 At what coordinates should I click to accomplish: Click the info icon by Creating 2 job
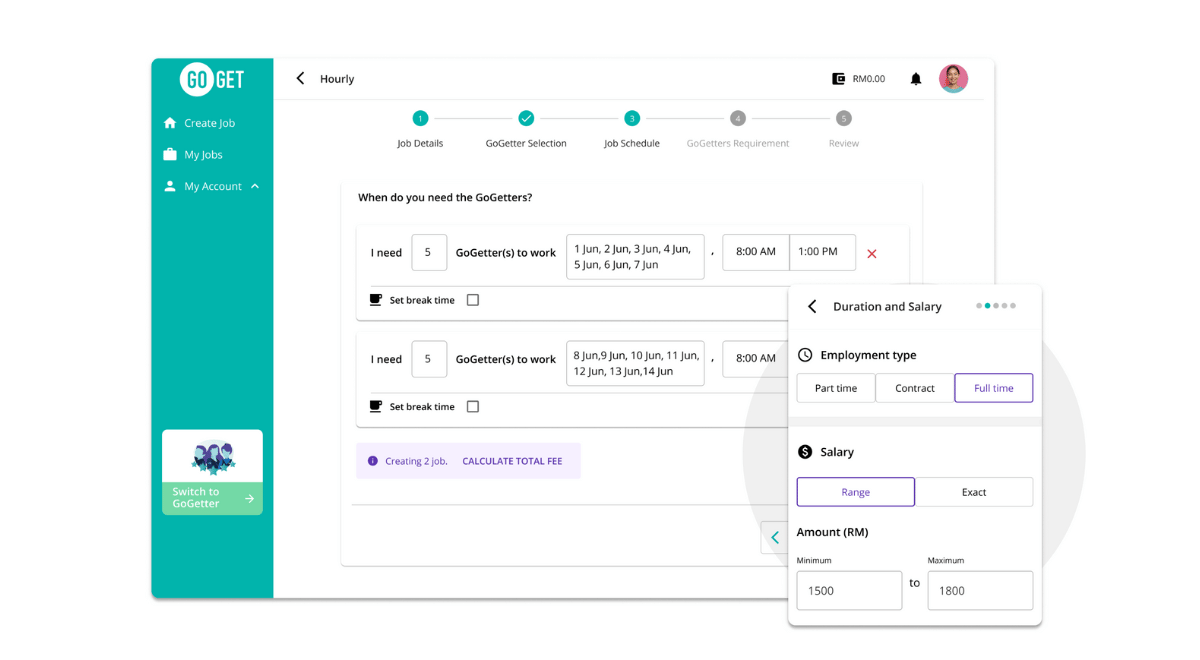click(x=373, y=461)
